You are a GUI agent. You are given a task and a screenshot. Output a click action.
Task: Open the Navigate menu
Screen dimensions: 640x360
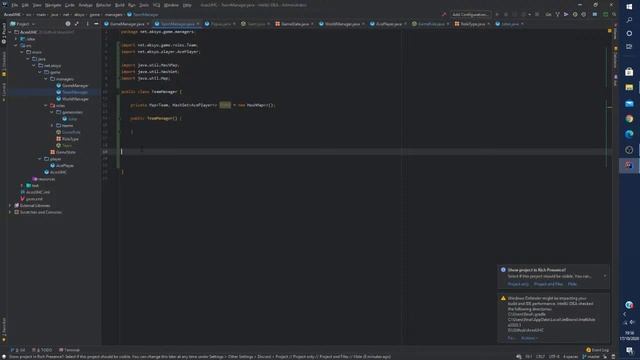(x=53, y=5)
